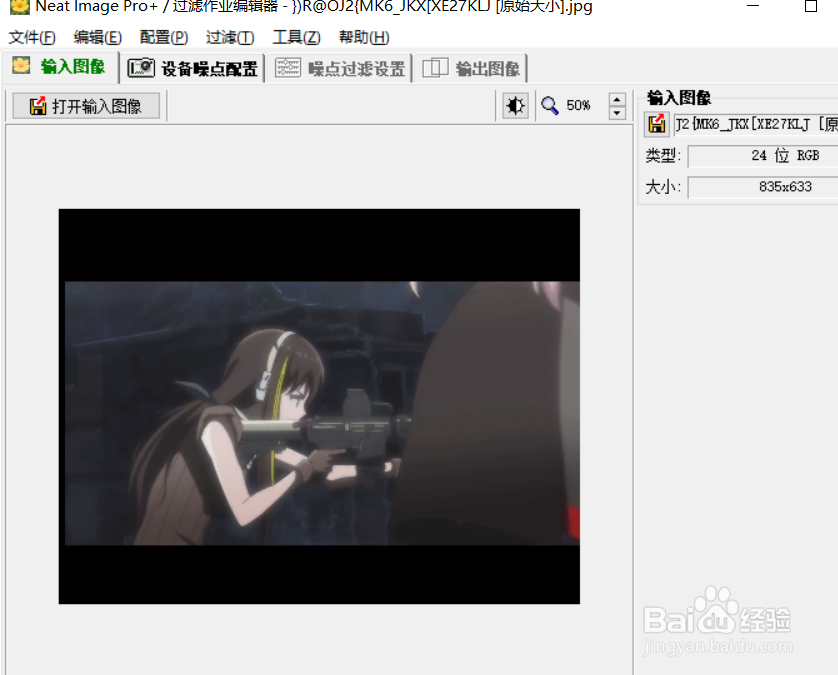Switch to the 噪点过滤设置 tab

coord(340,68)
